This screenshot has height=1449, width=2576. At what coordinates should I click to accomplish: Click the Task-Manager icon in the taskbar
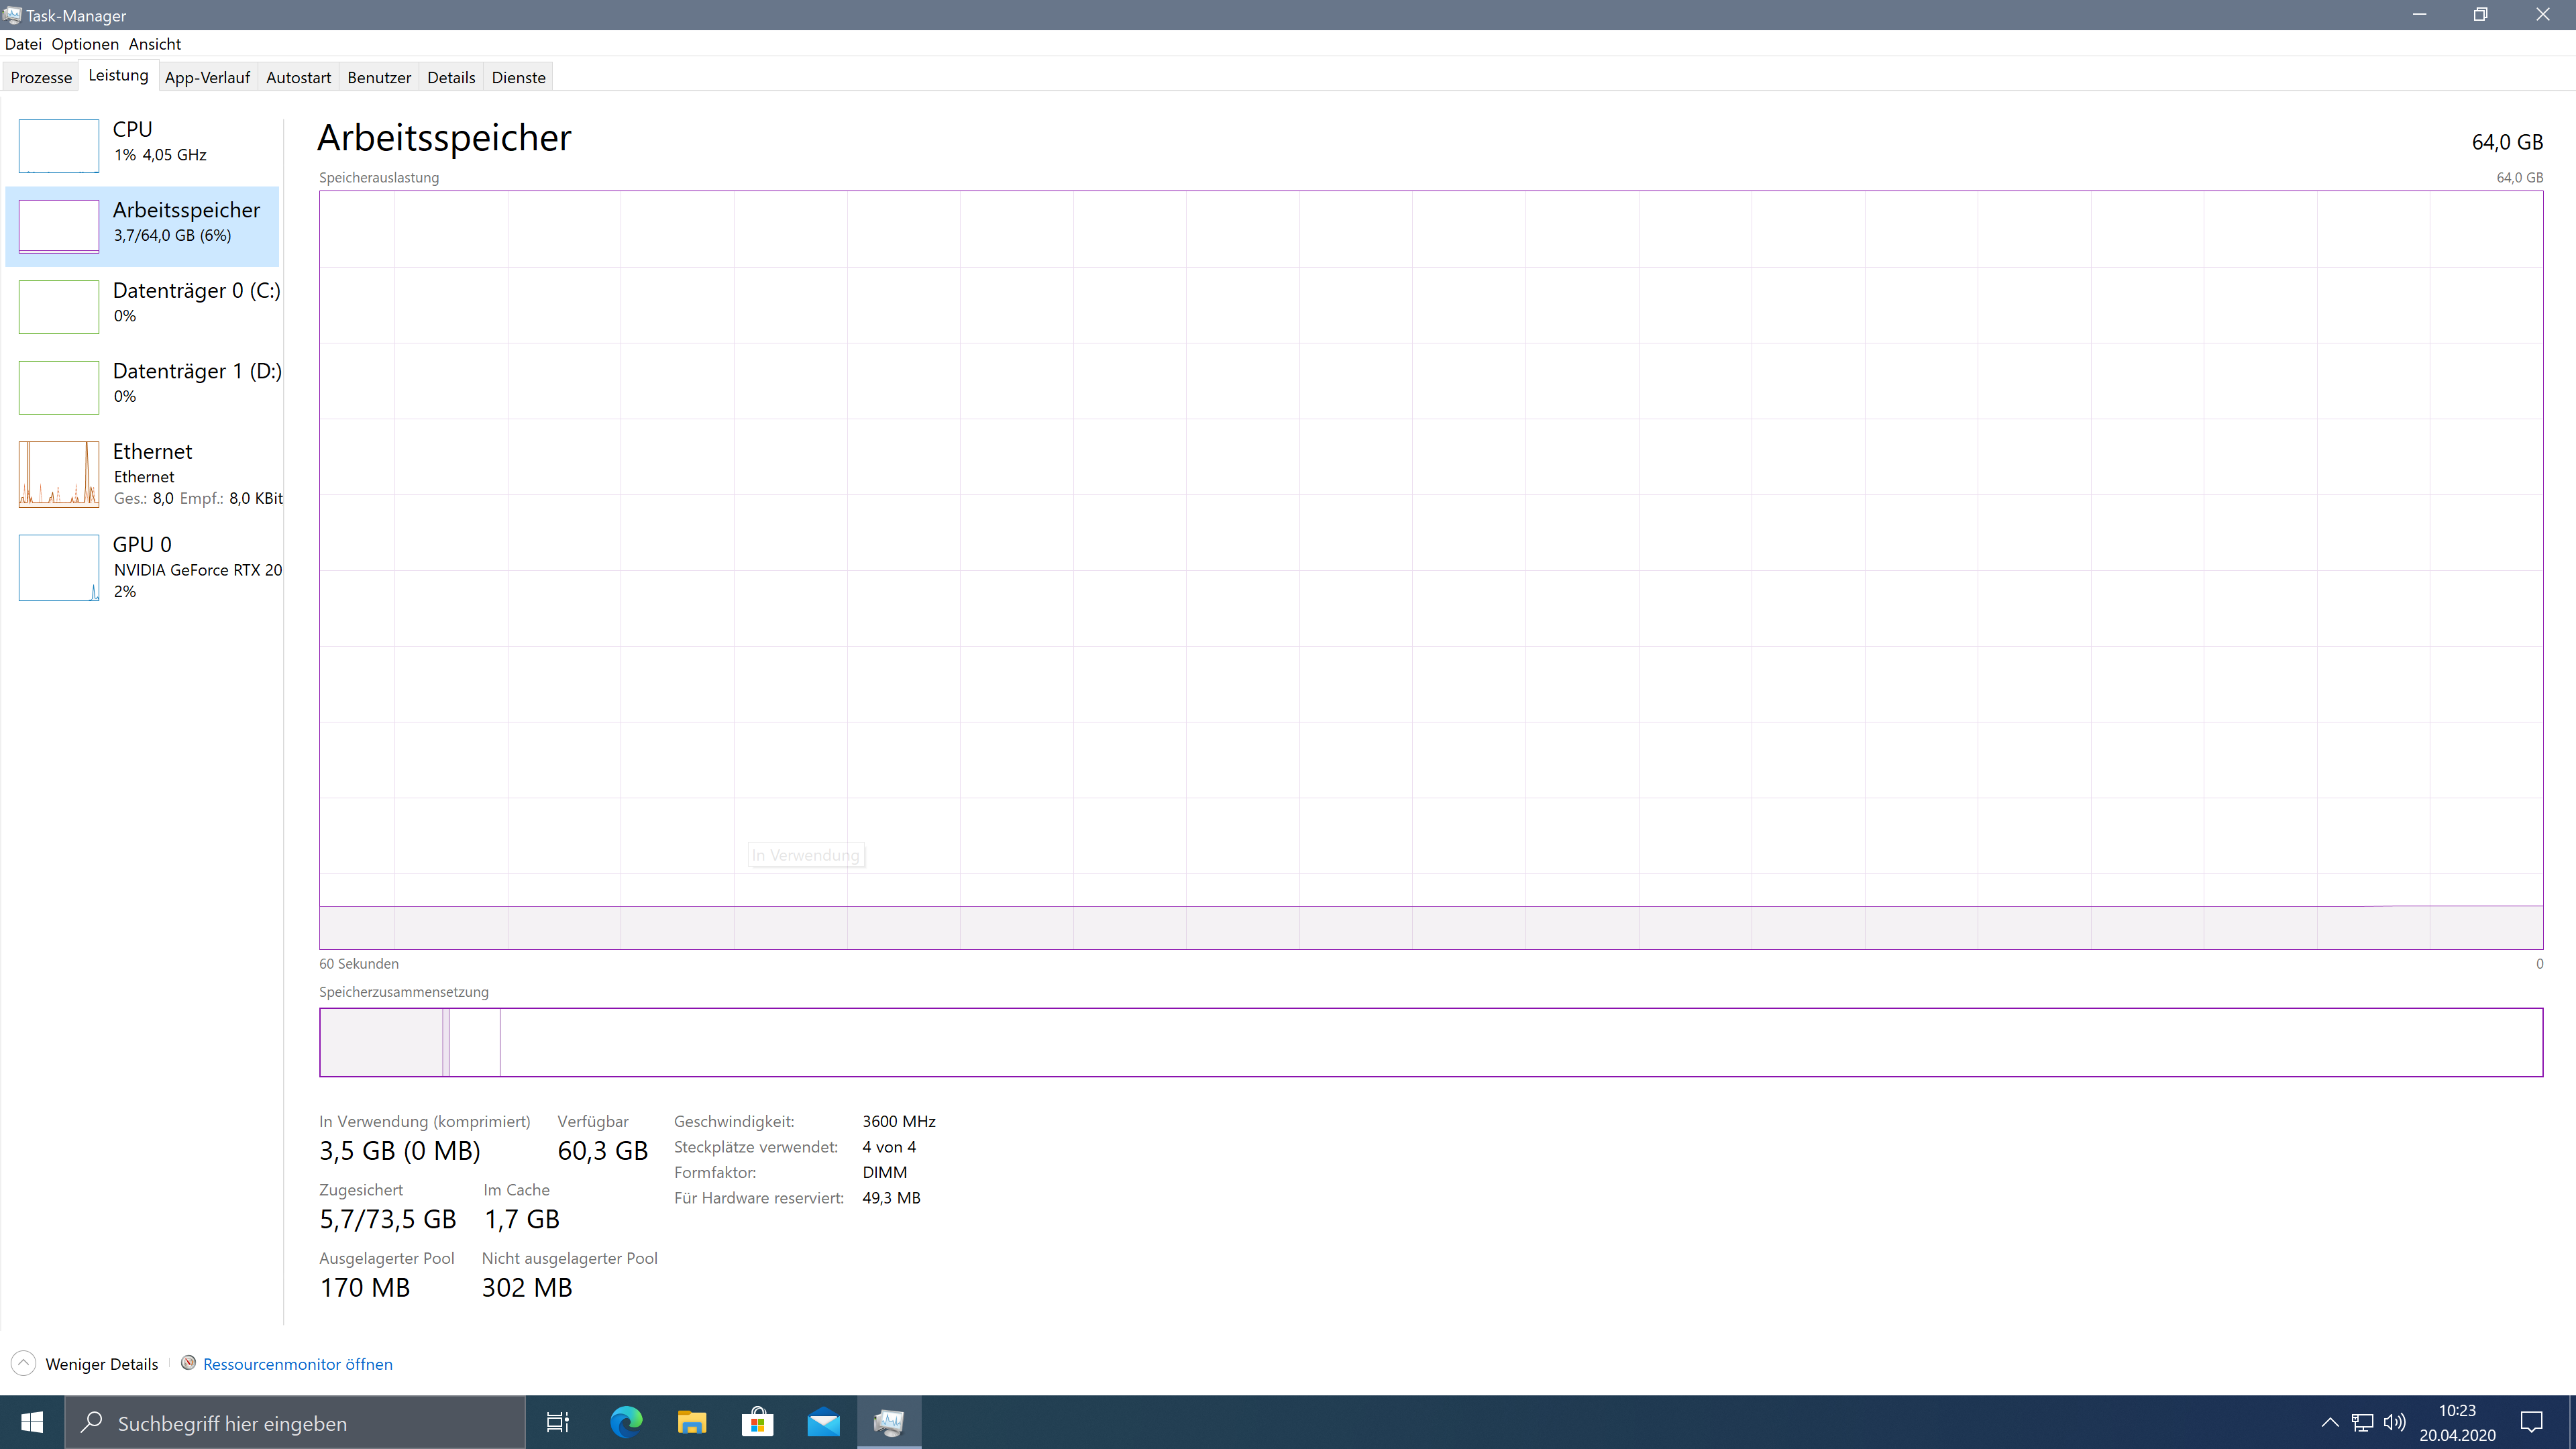[x=889, y=1422]
